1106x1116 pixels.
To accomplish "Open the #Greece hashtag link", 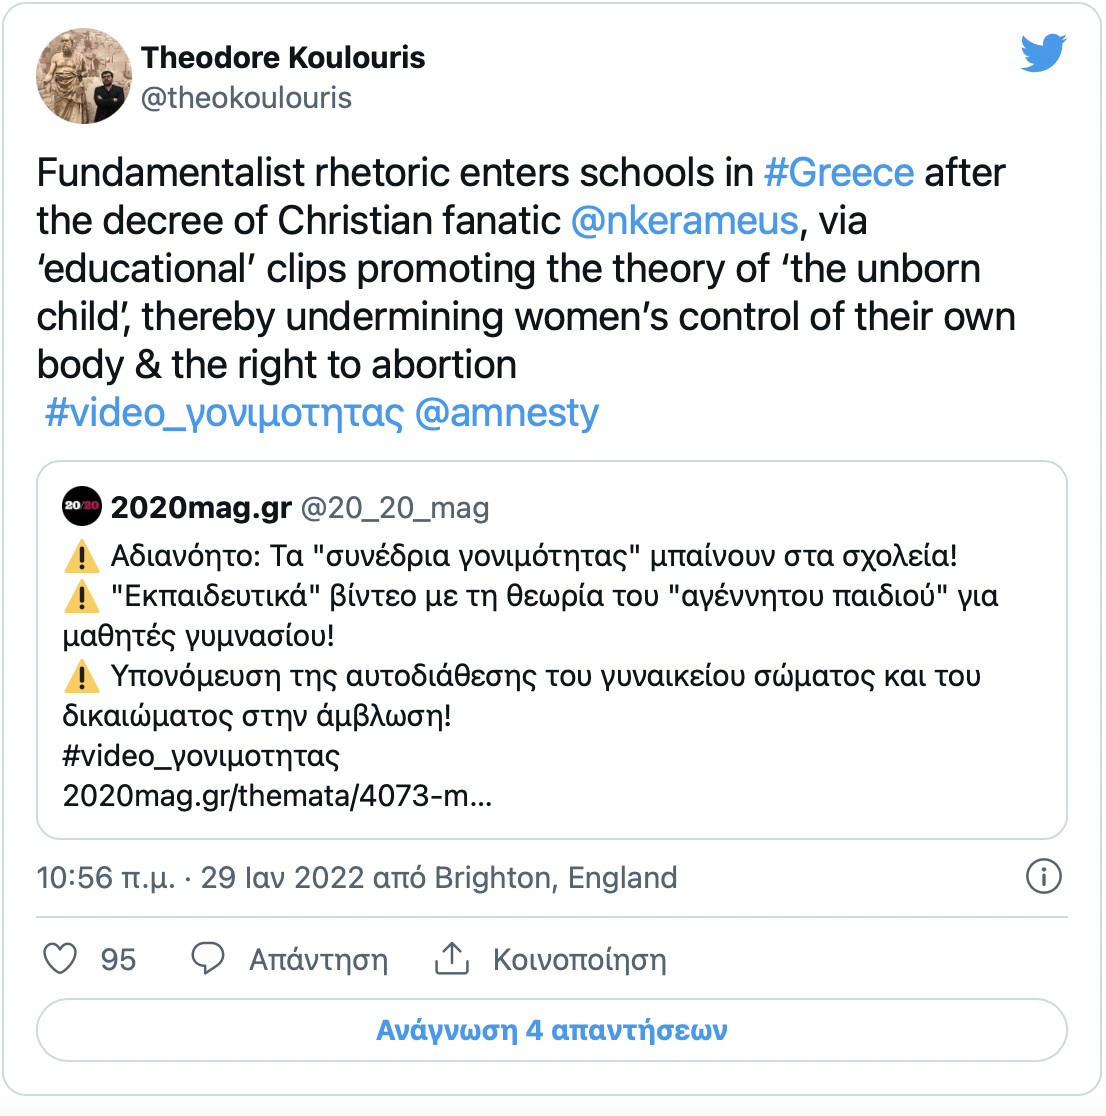I will coord(838,173).
